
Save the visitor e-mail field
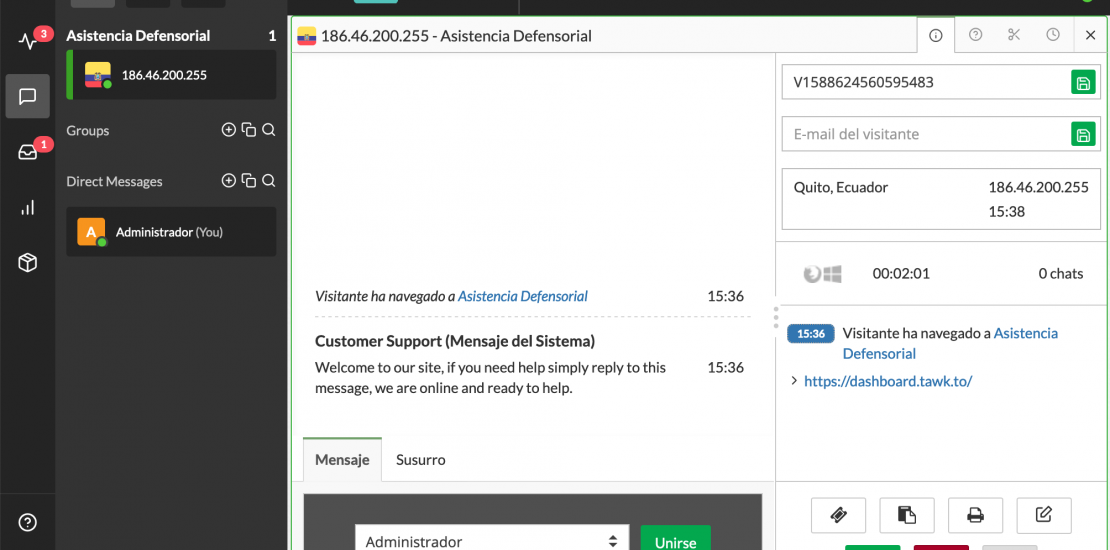(x=1082, y=134)
